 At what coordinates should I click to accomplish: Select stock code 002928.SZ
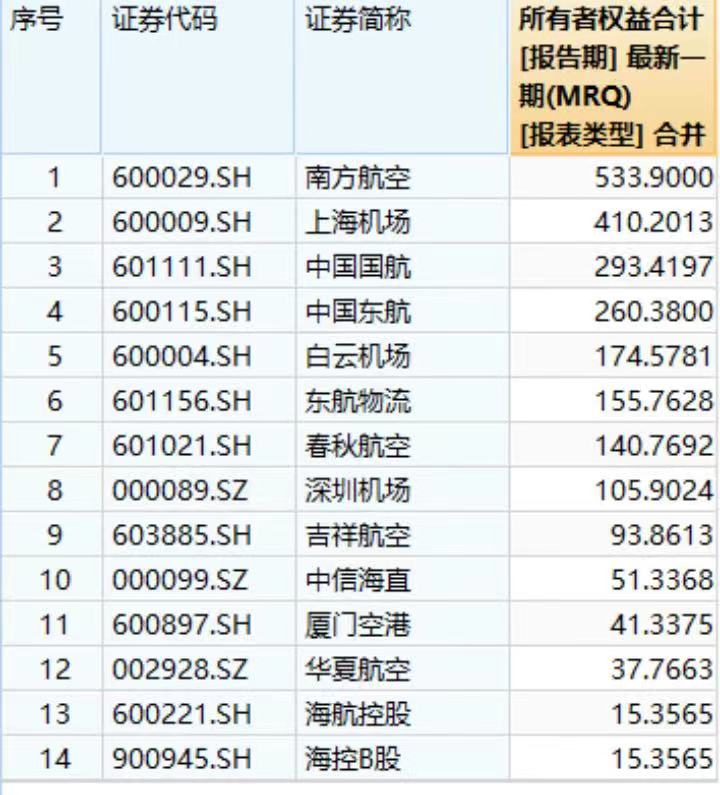(x=180, y=669)
